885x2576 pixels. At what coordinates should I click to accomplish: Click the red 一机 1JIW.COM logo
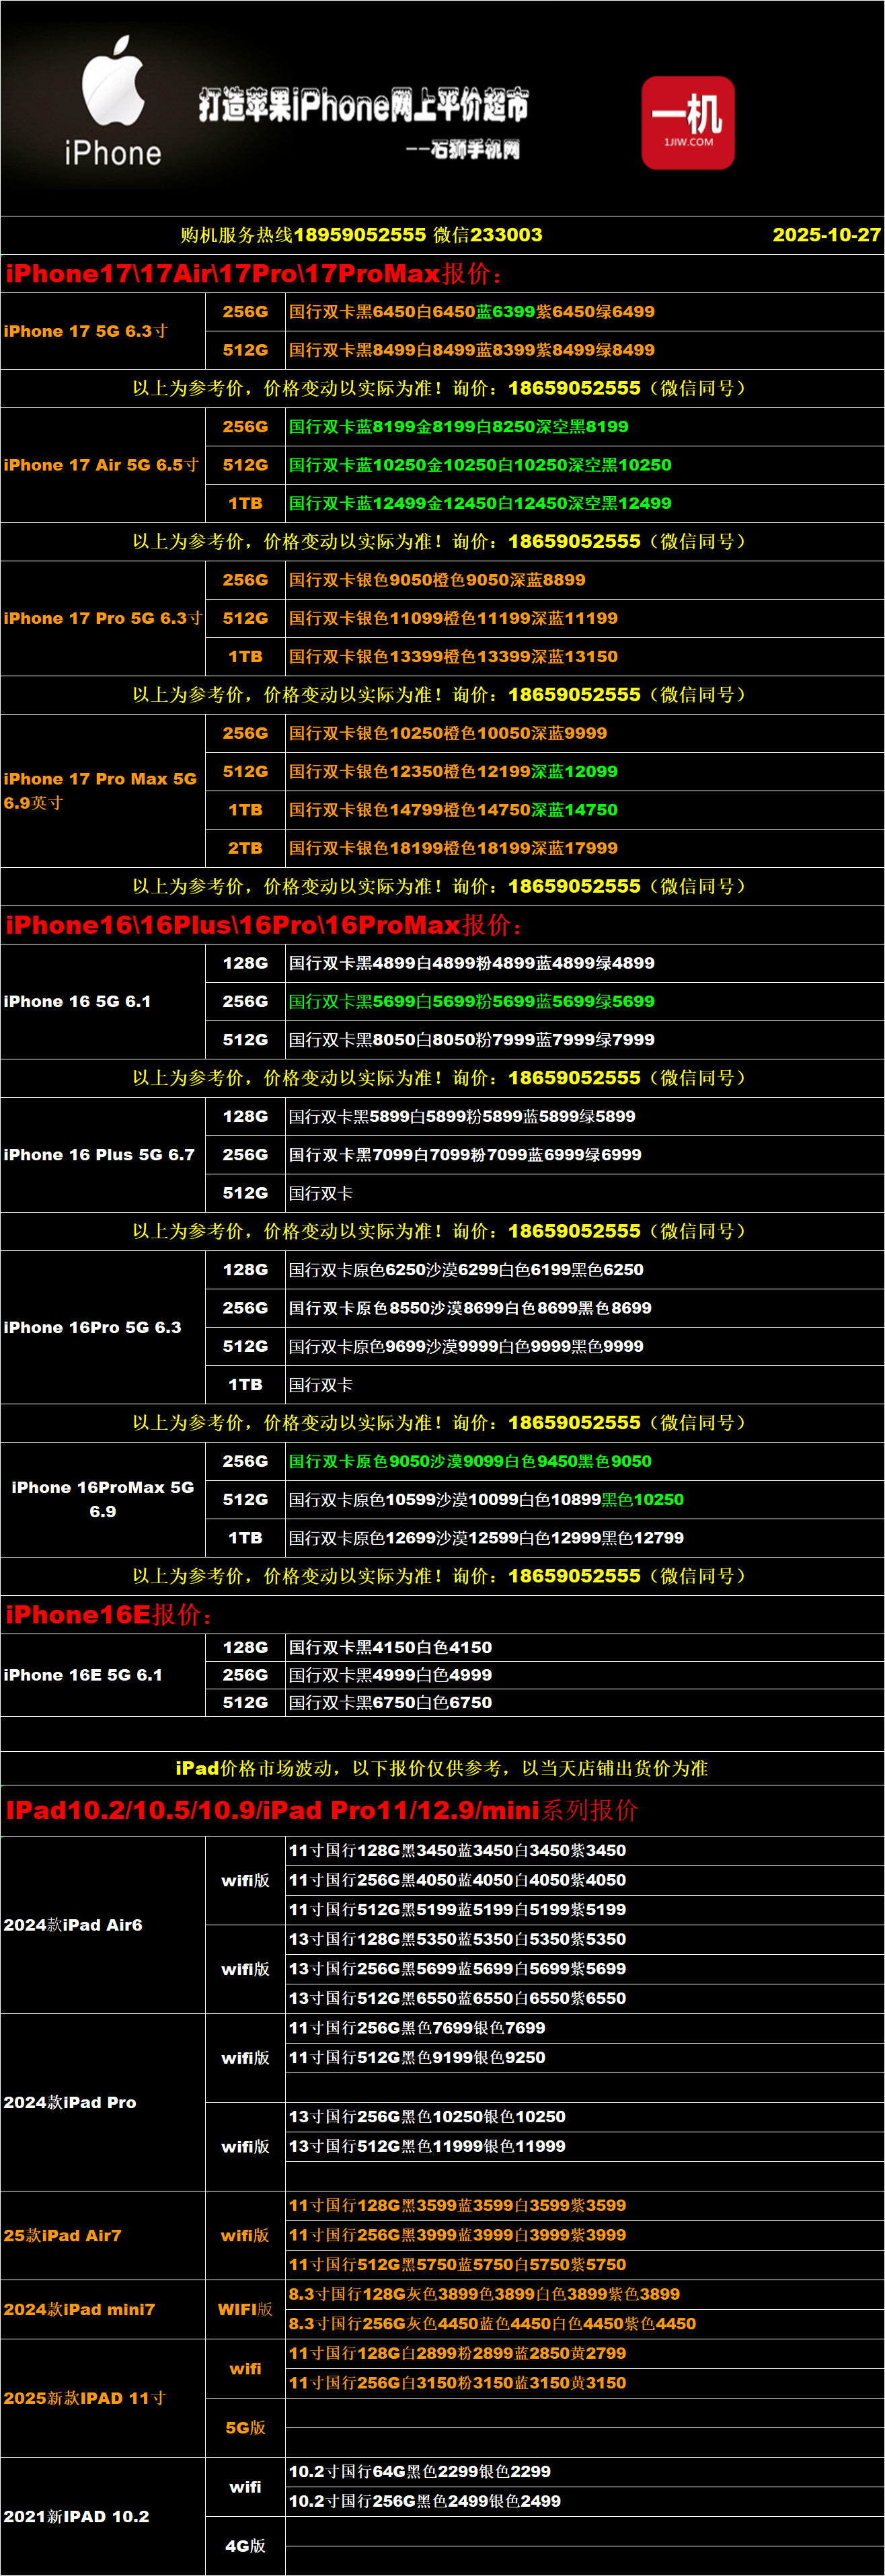(x=688, y=122)
